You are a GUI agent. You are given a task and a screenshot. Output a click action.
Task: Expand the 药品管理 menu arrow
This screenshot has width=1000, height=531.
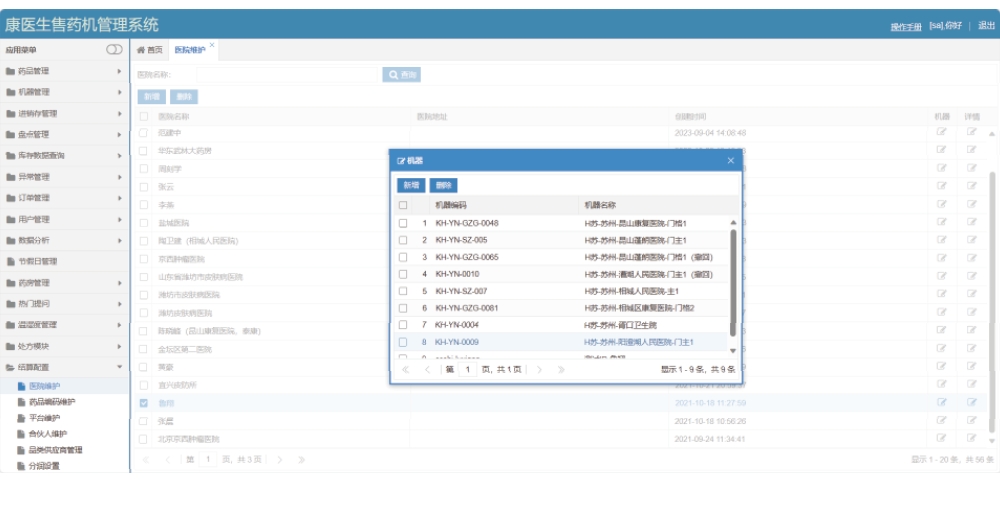119,71
